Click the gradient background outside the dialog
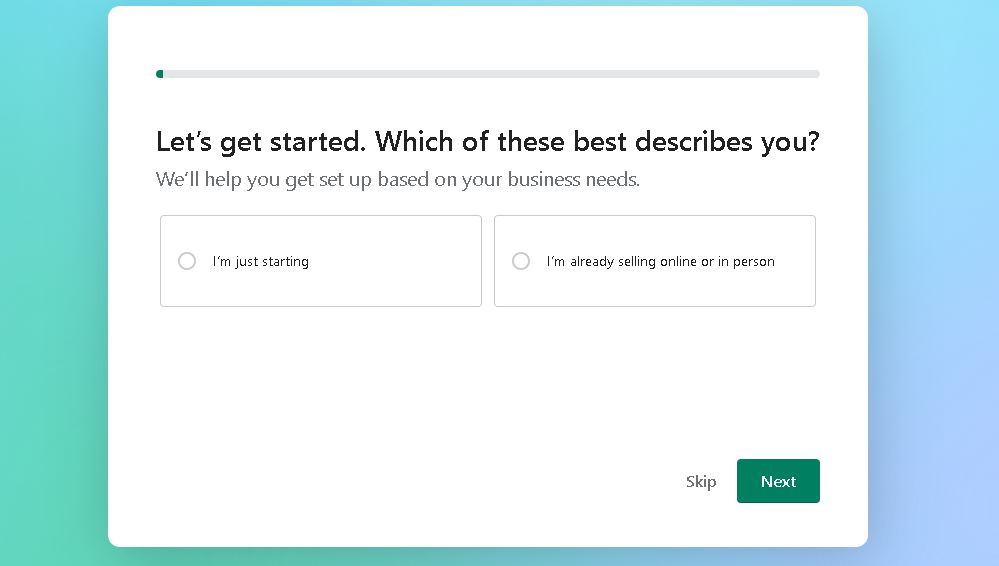 click(x=50, y=300)
